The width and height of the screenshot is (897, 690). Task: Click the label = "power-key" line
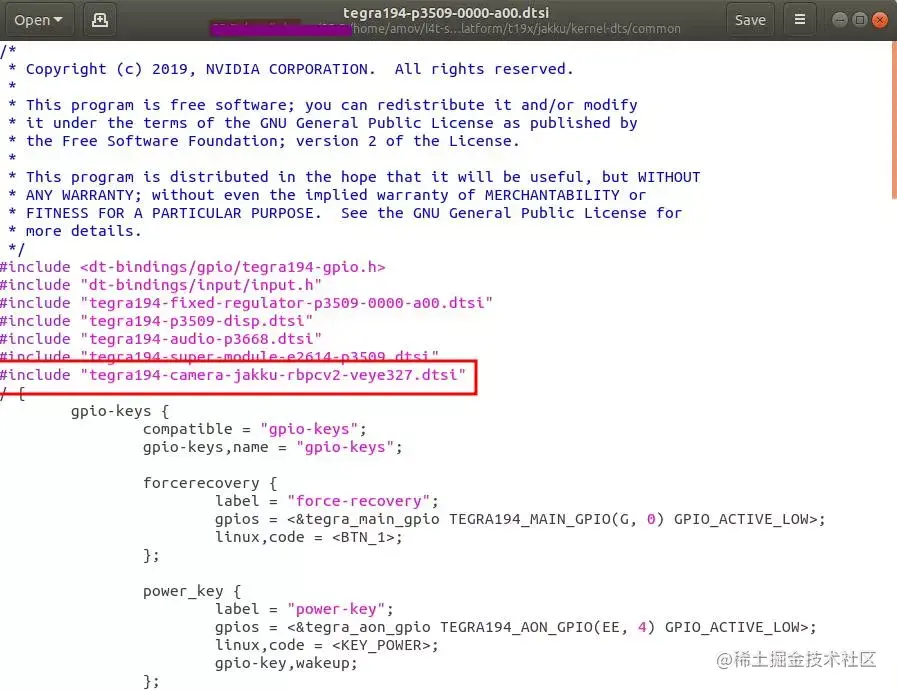coord(304,609)
